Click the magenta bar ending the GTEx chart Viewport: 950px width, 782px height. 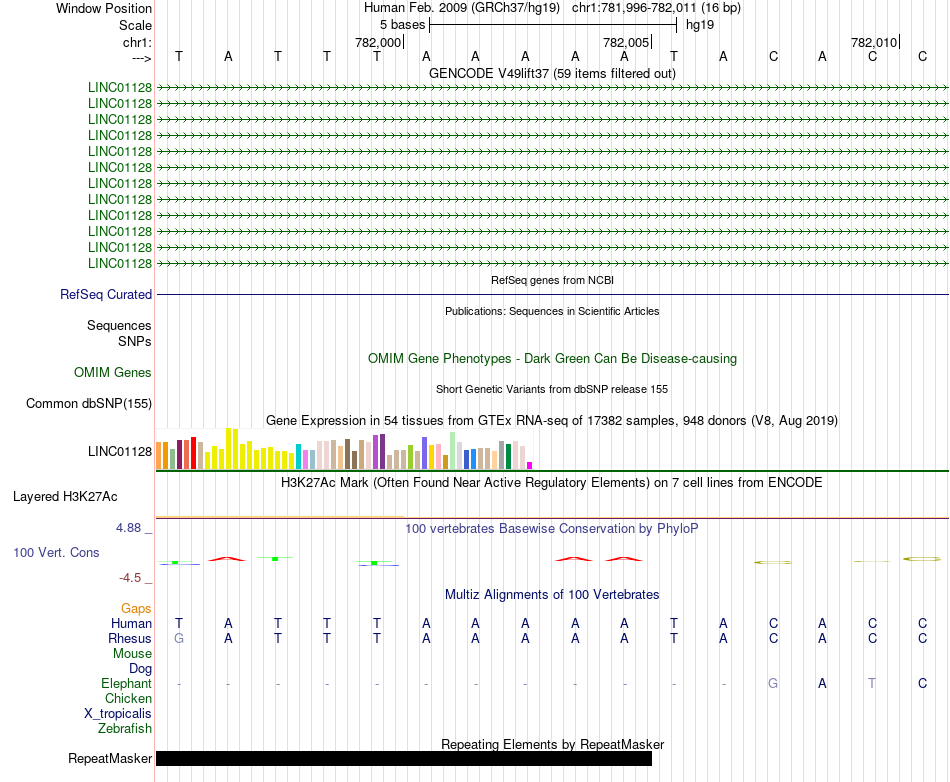click(530, 466)
